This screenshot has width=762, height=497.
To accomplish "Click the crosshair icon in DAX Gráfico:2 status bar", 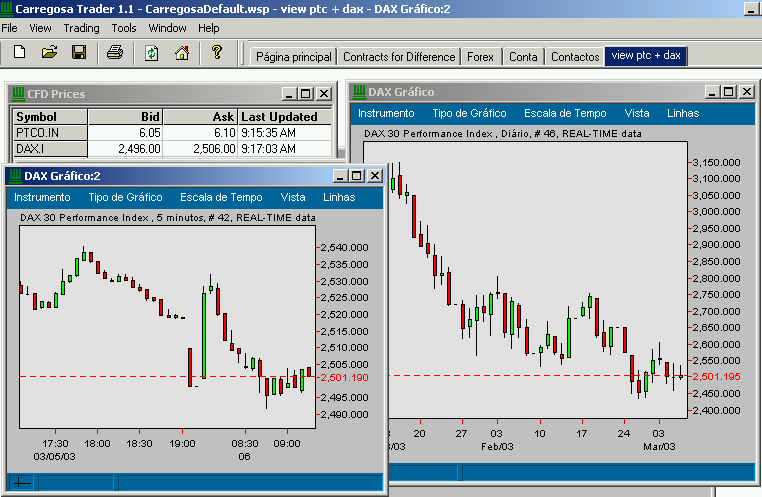I will (22, 482).
